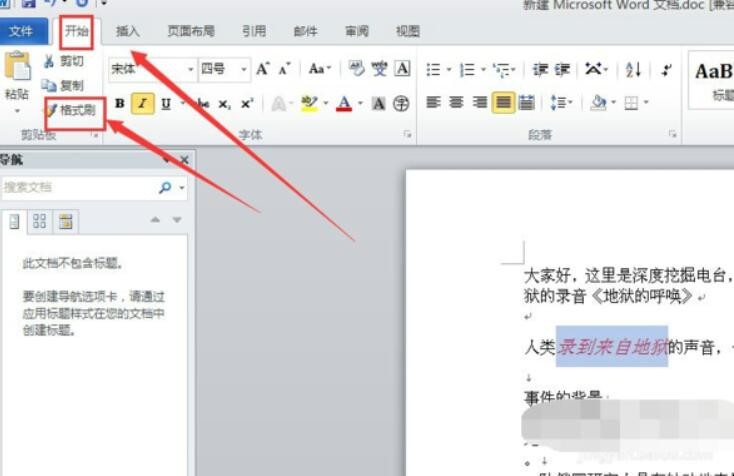This screenshot has width=734, height=476.
Task: Toggle bold formatting B
Action: click(x=120, y=103)
